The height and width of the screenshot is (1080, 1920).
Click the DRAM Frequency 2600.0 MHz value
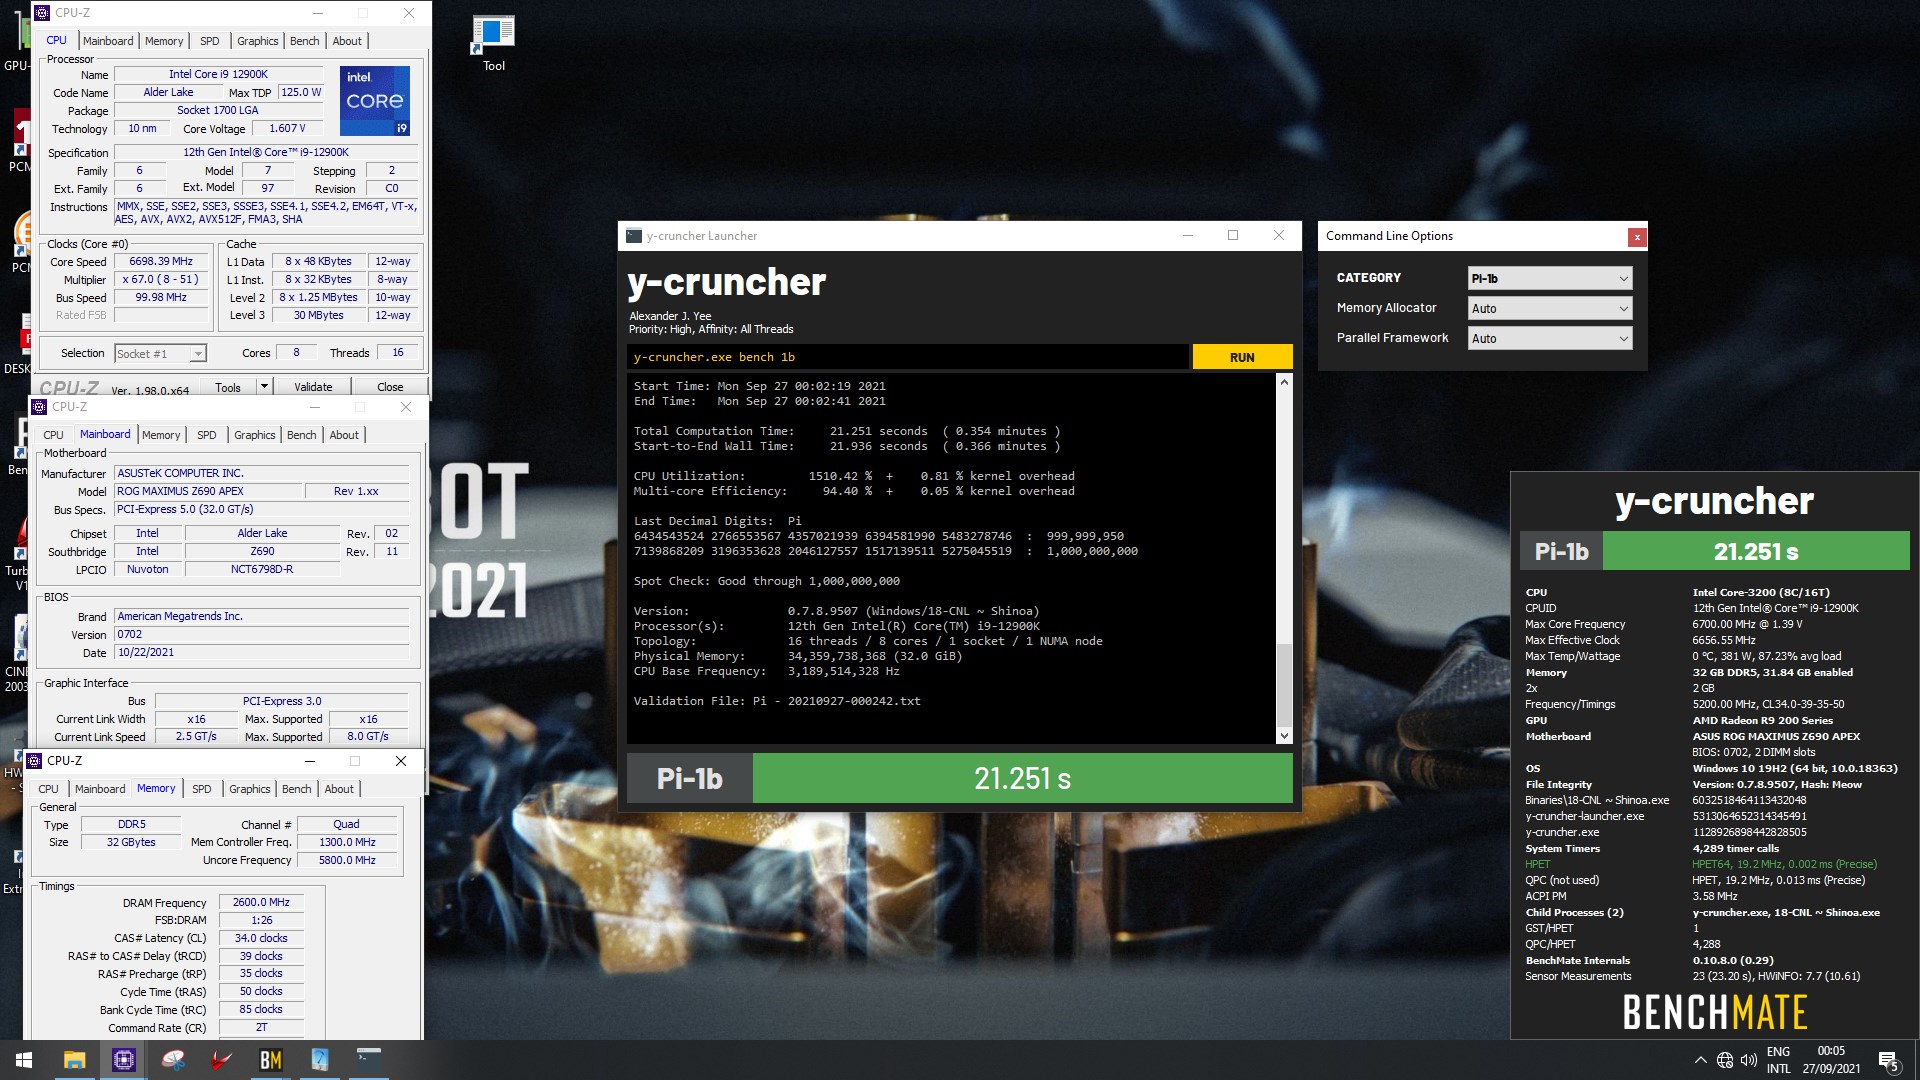(x=261, y=902)
